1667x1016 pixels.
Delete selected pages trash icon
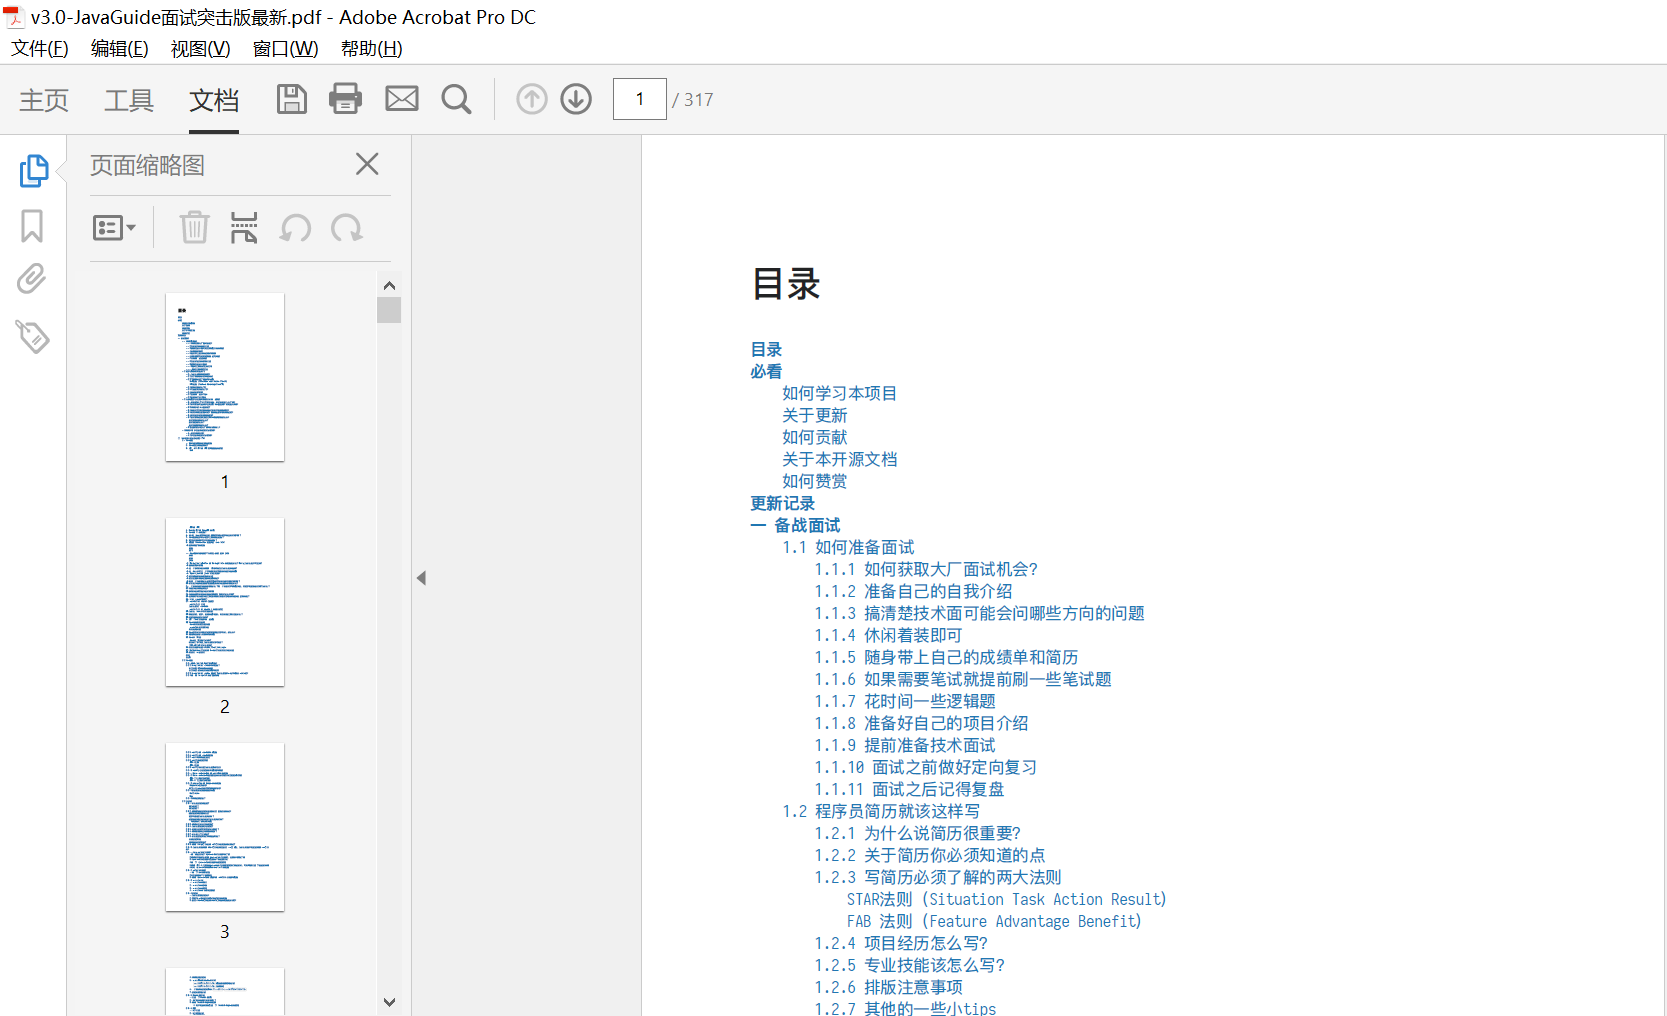(x=194, y=228)
